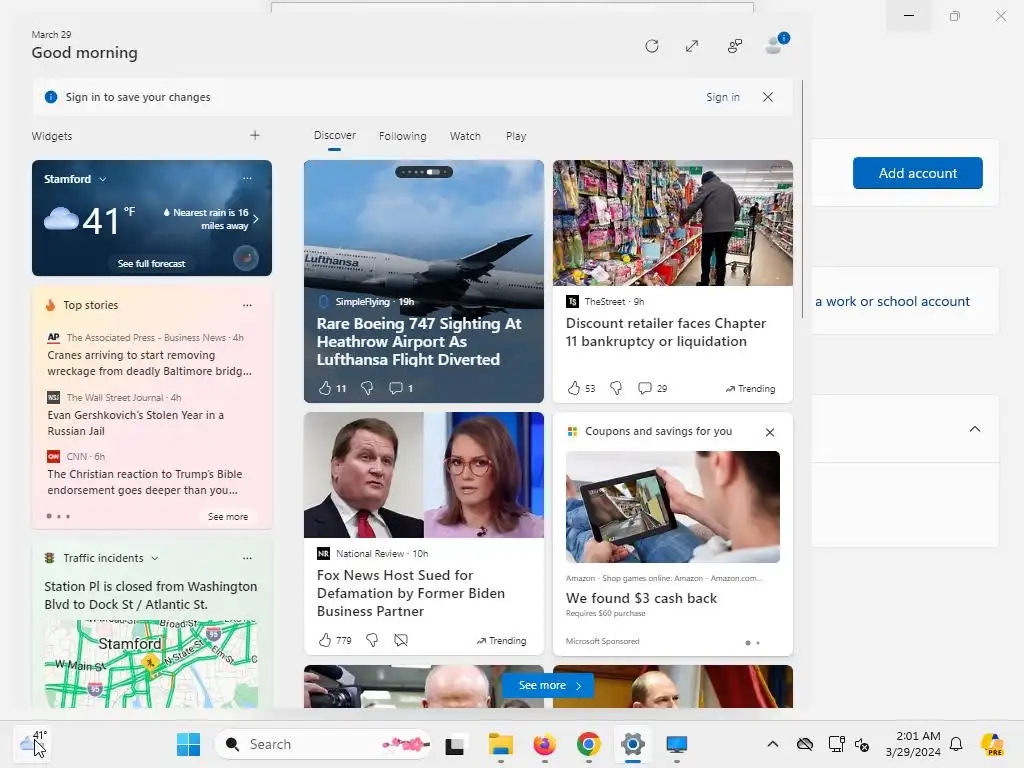Open the profile account icon
Screen dimensions: 1024x768
tap(775, 46)
